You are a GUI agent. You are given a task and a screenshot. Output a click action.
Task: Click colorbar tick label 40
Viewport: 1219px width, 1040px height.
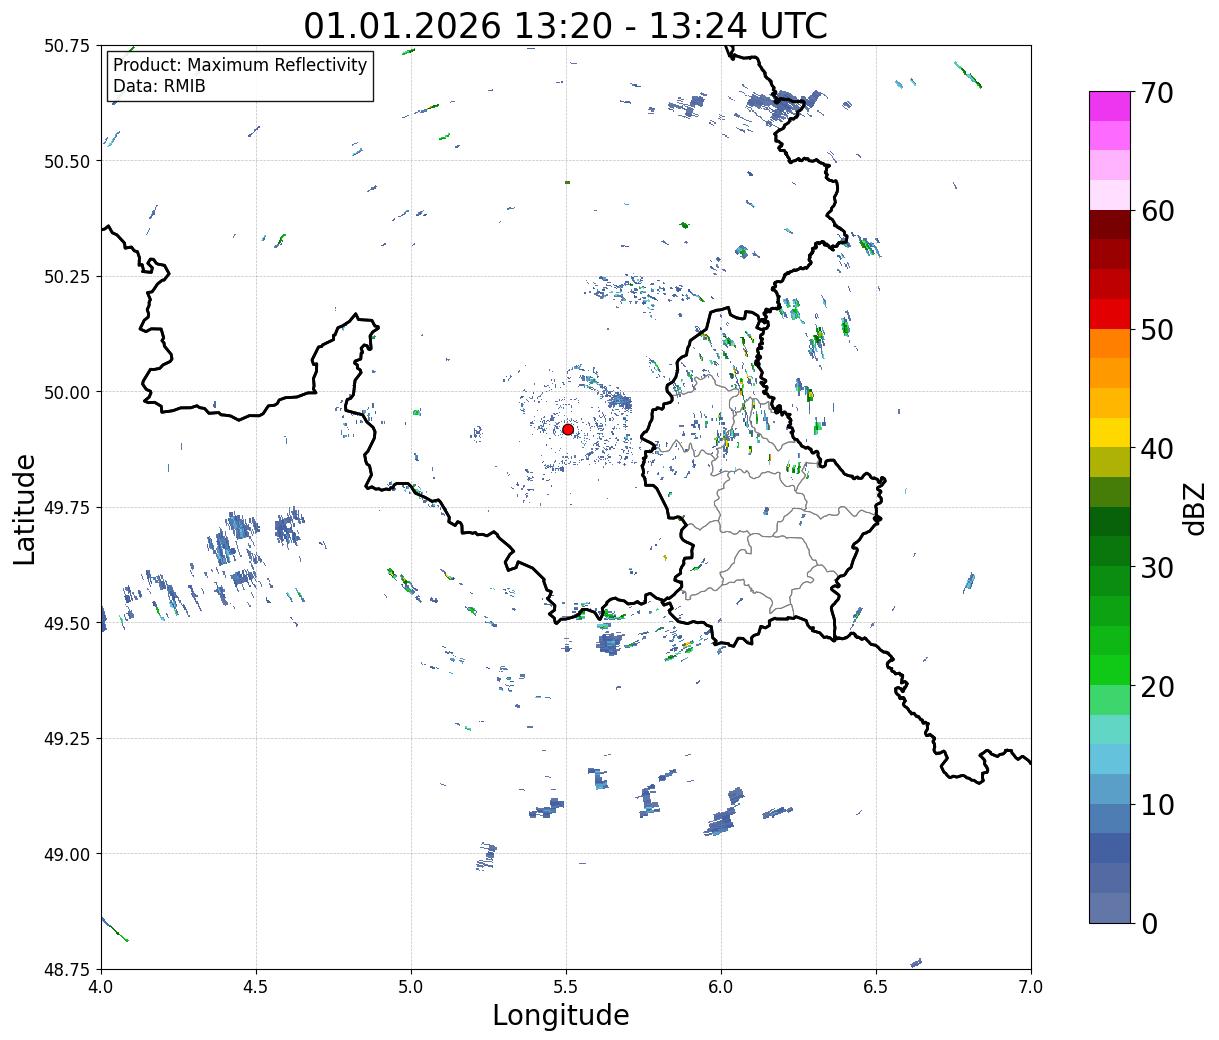[1157, 448]
